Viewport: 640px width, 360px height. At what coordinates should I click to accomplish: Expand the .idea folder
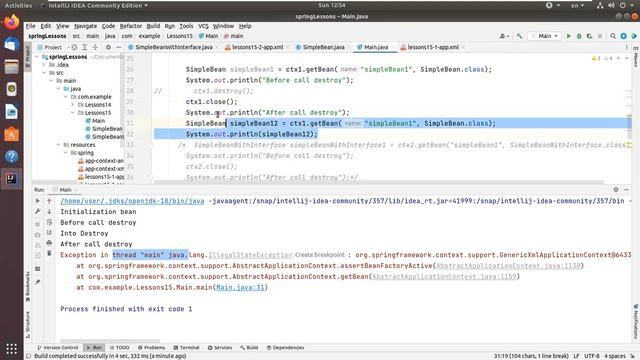tap(44, 65)
